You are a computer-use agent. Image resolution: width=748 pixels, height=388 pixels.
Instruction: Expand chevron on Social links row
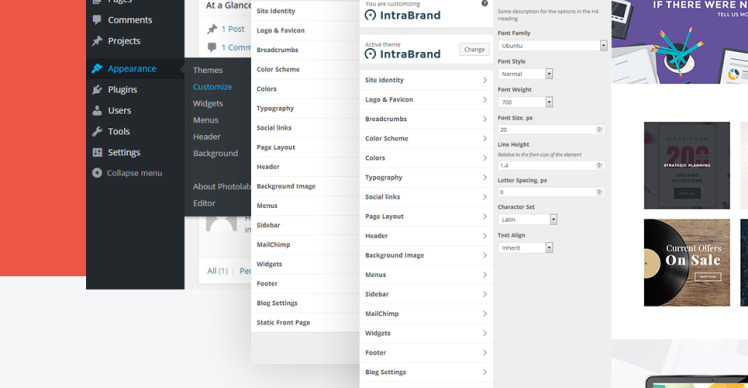pos(485,197)
